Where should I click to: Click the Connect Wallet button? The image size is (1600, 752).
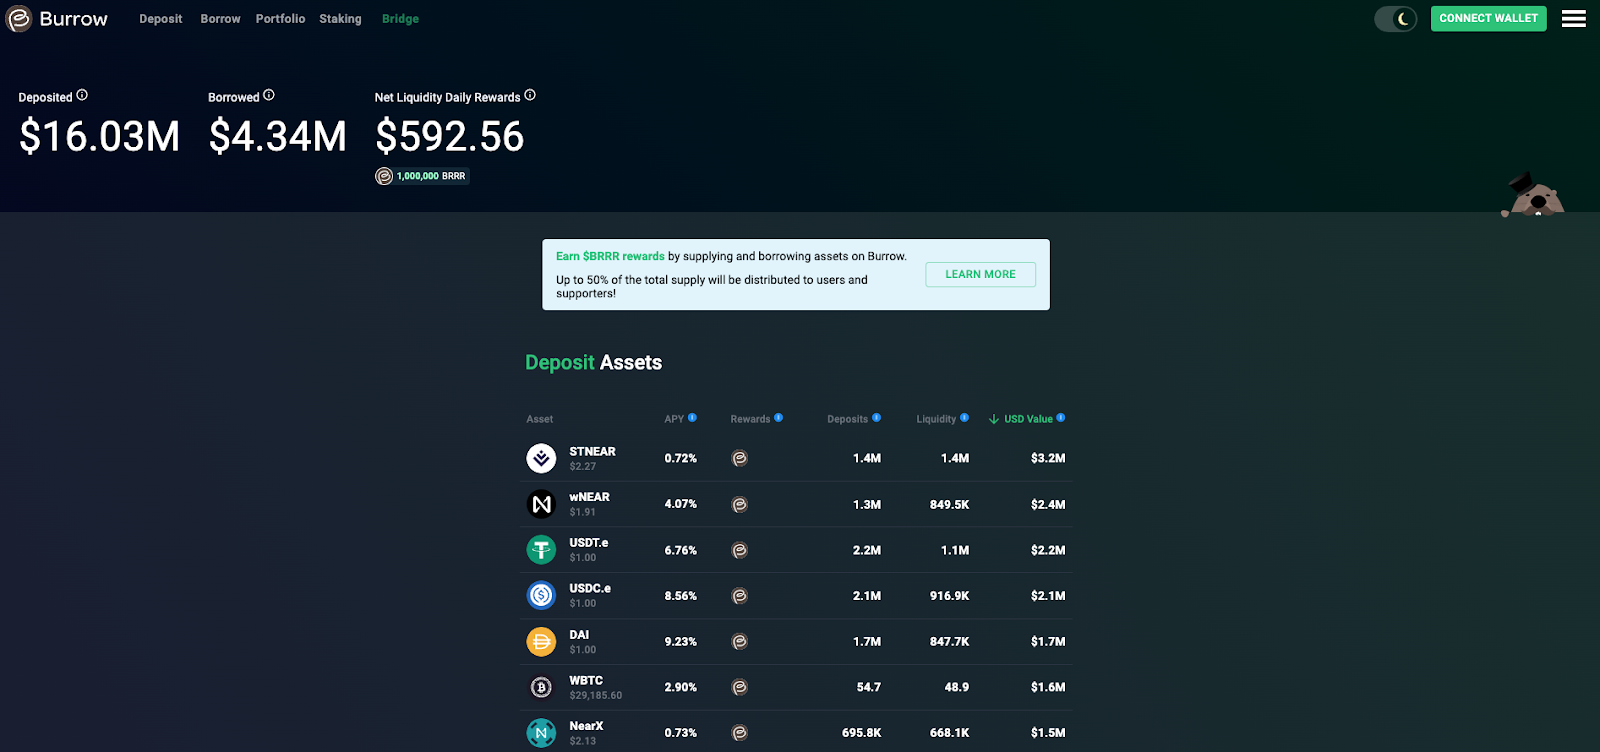click(1489, 18)
